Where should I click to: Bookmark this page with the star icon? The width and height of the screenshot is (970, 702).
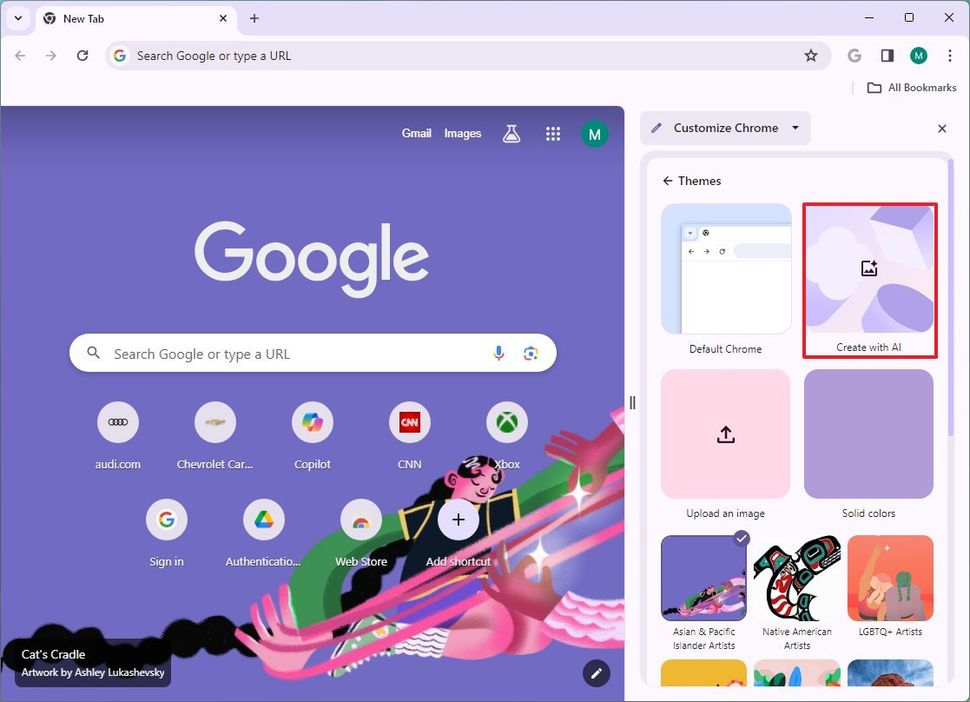811,56
